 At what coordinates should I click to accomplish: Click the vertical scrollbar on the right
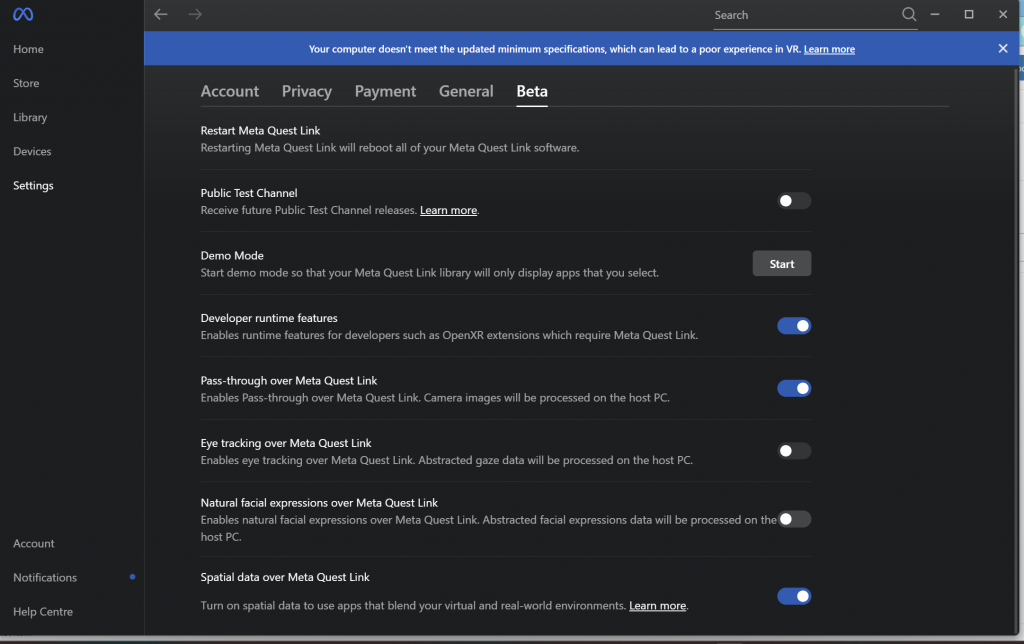pyautogui.click(x=1016, y=349)
